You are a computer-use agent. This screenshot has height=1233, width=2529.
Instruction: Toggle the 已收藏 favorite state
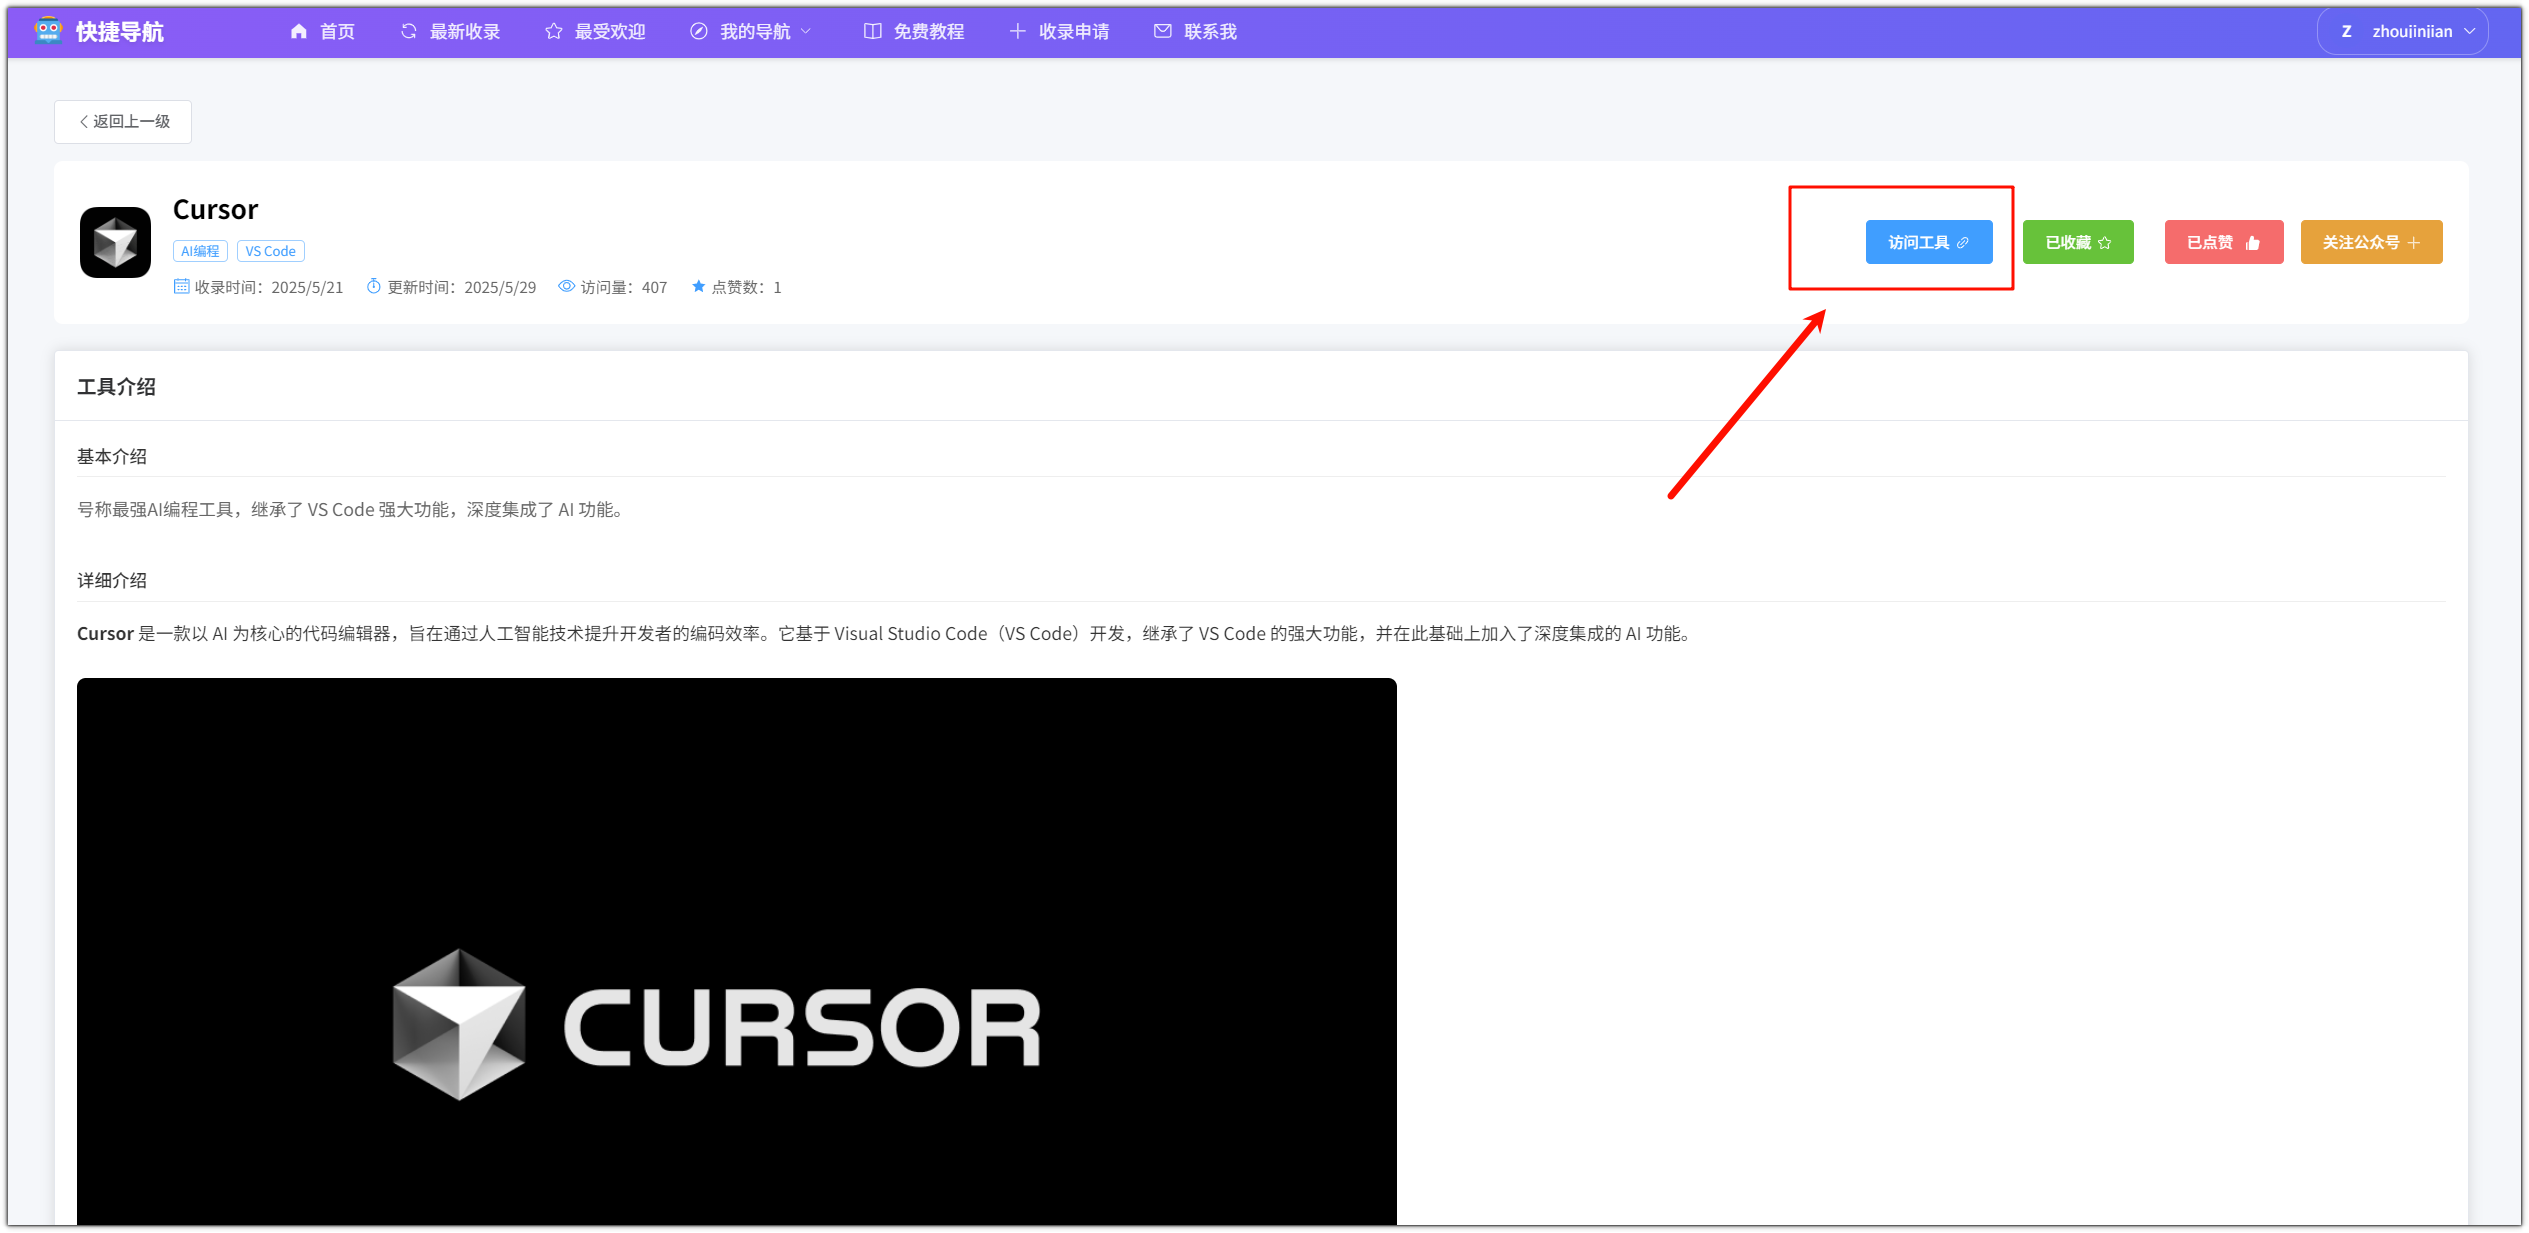pyautogui.click(x=2077, y=241)
